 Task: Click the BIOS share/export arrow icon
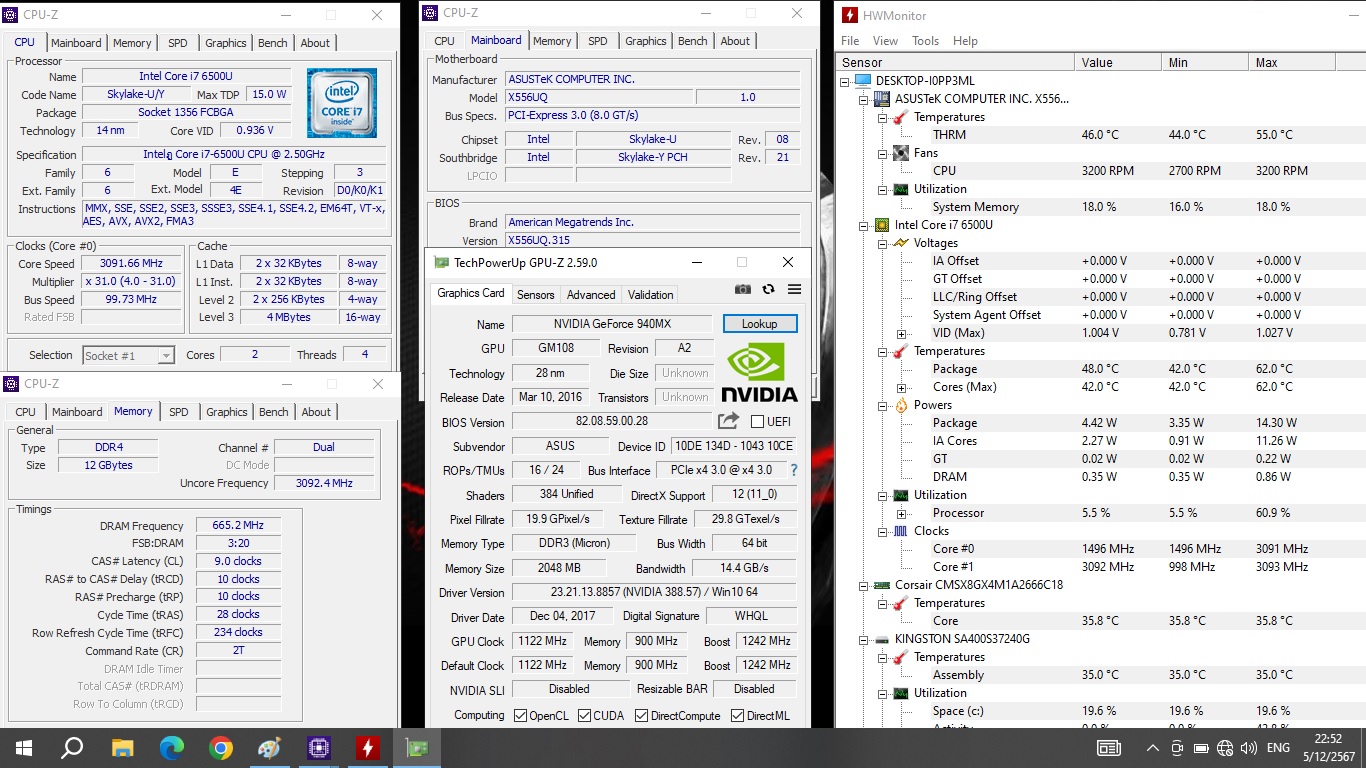tap(728, 421)
